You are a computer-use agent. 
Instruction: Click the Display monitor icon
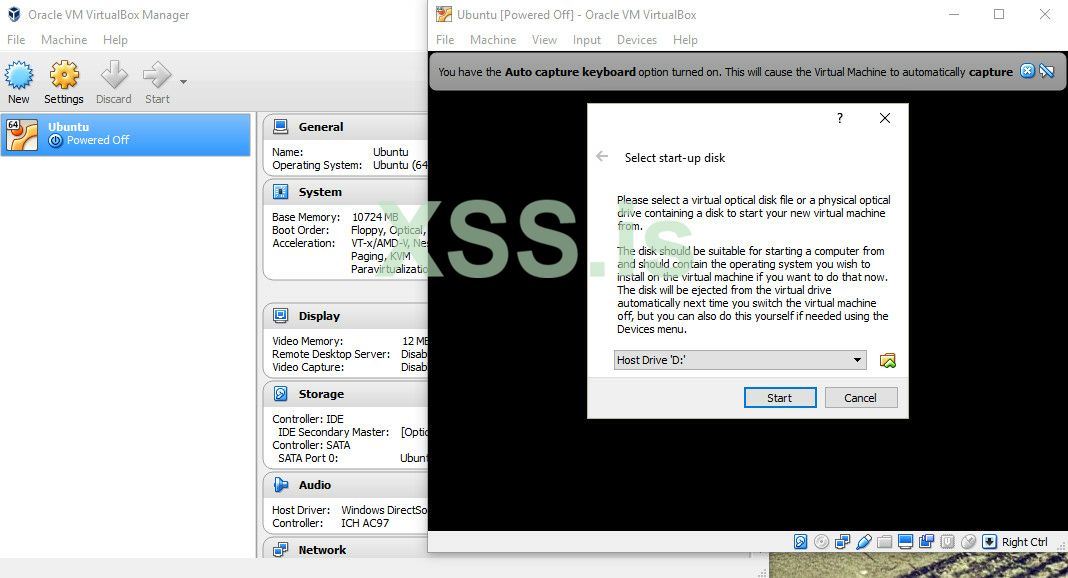[280, 315]
